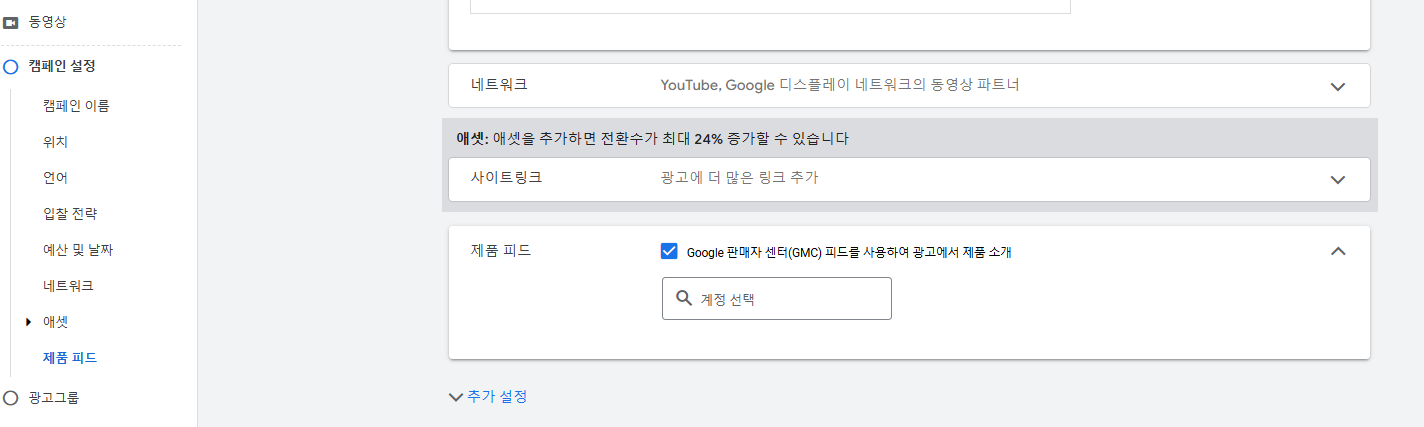Click the 광고그룹 step circle icon
The image size is (1424, 427).
point(11,398)
